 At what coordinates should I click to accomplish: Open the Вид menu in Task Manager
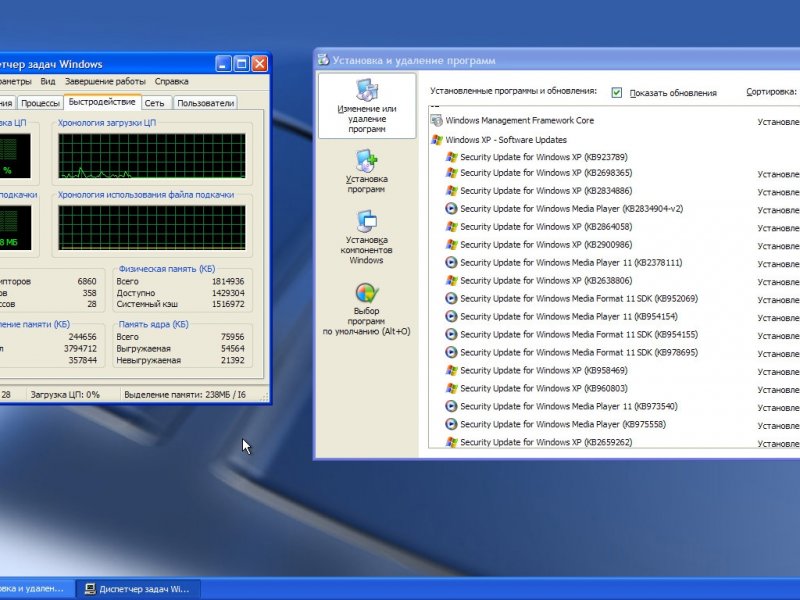(48, 82)
